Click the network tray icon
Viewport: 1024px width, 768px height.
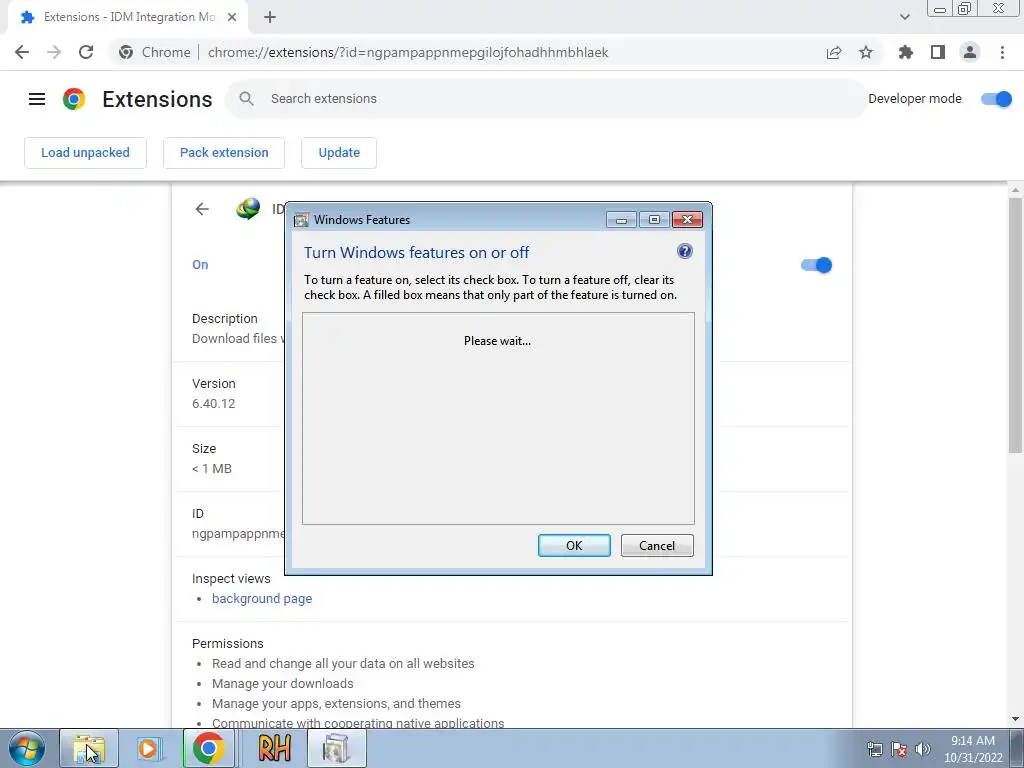coord(874,749)
